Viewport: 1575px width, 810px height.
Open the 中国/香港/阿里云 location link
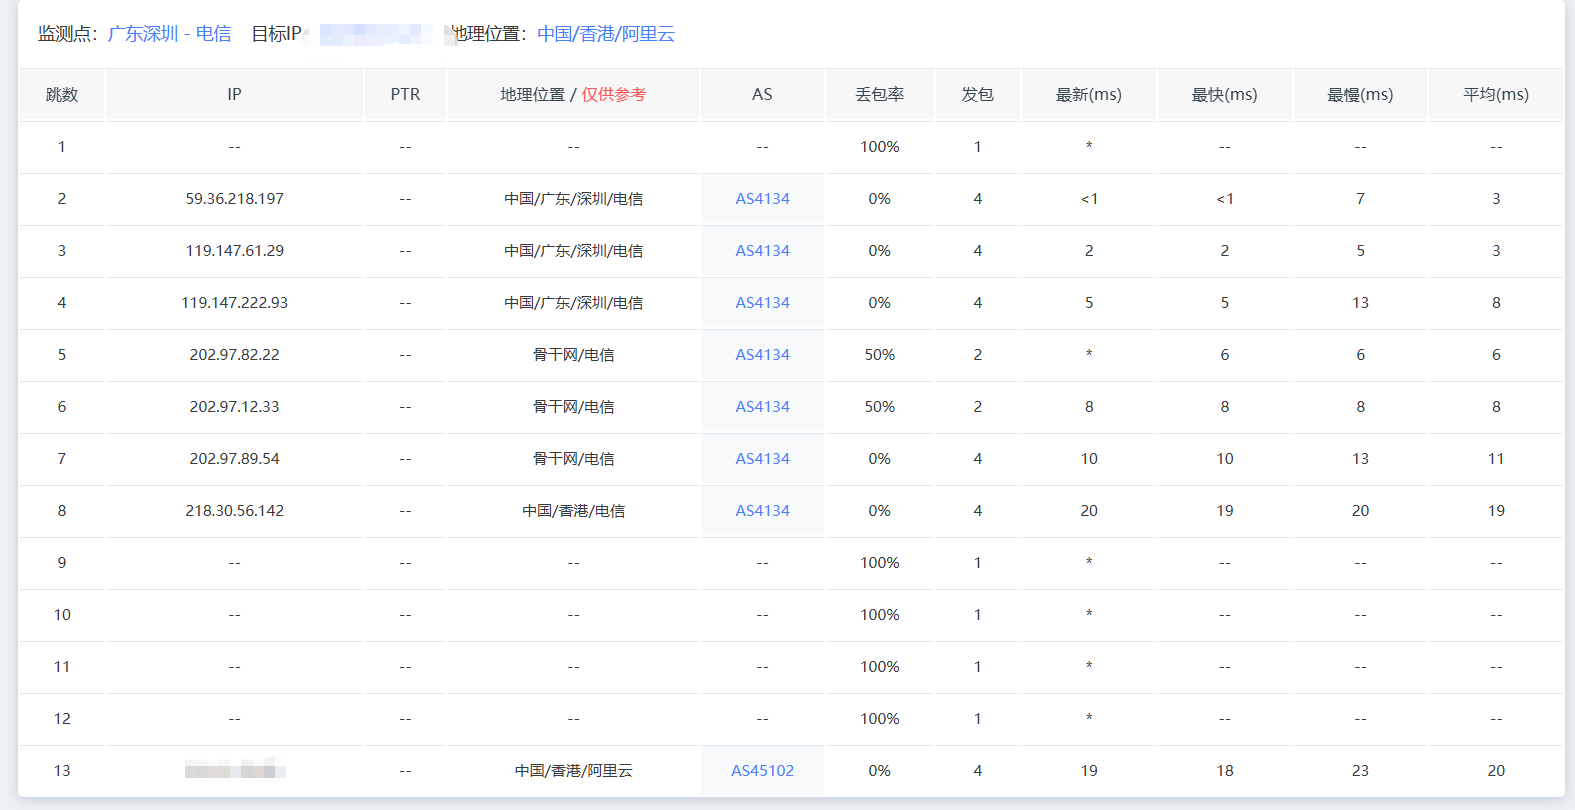(606, 34)
